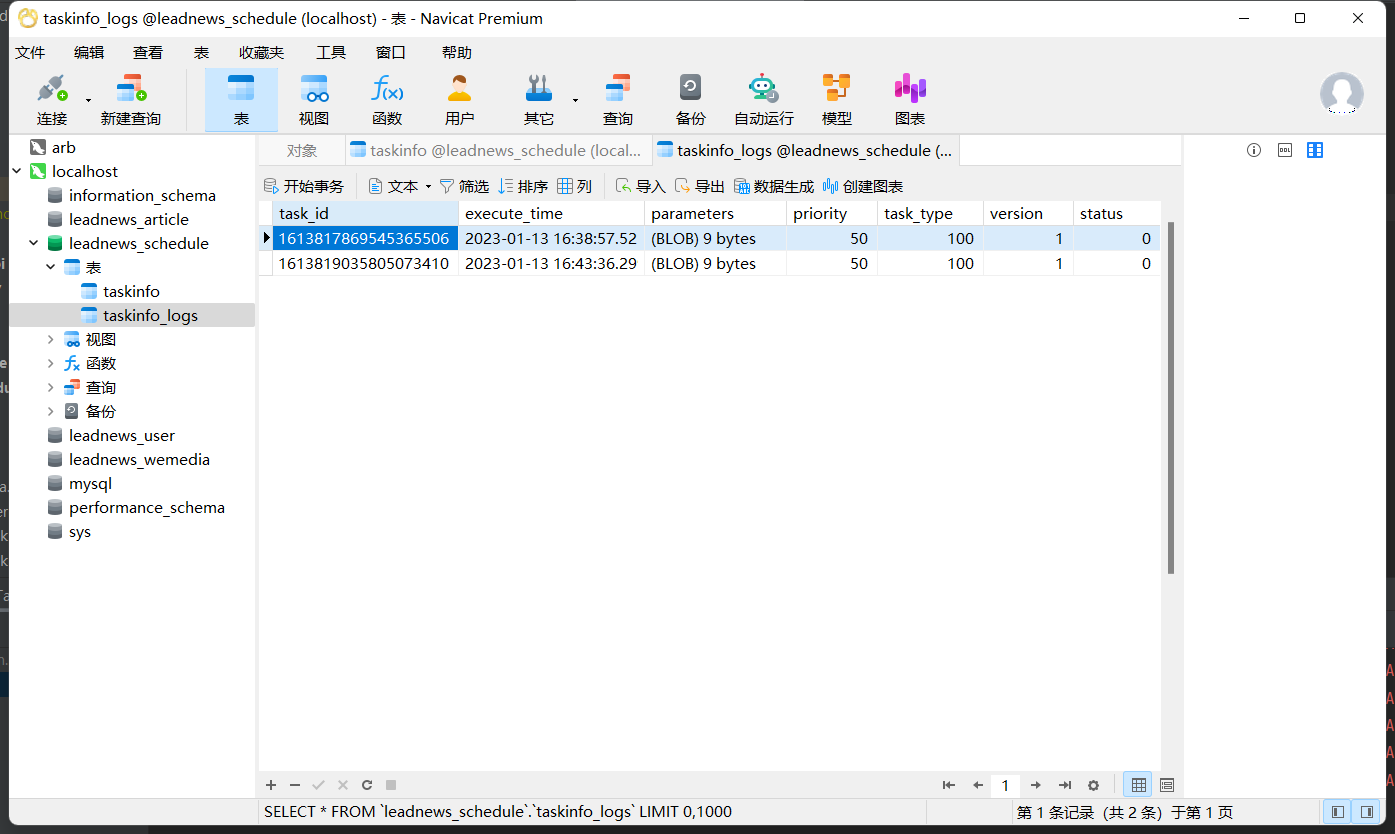This screenshot has width=1395, height=834.
Task: Open the 其它 dropdown arrow
Action: 575,100
